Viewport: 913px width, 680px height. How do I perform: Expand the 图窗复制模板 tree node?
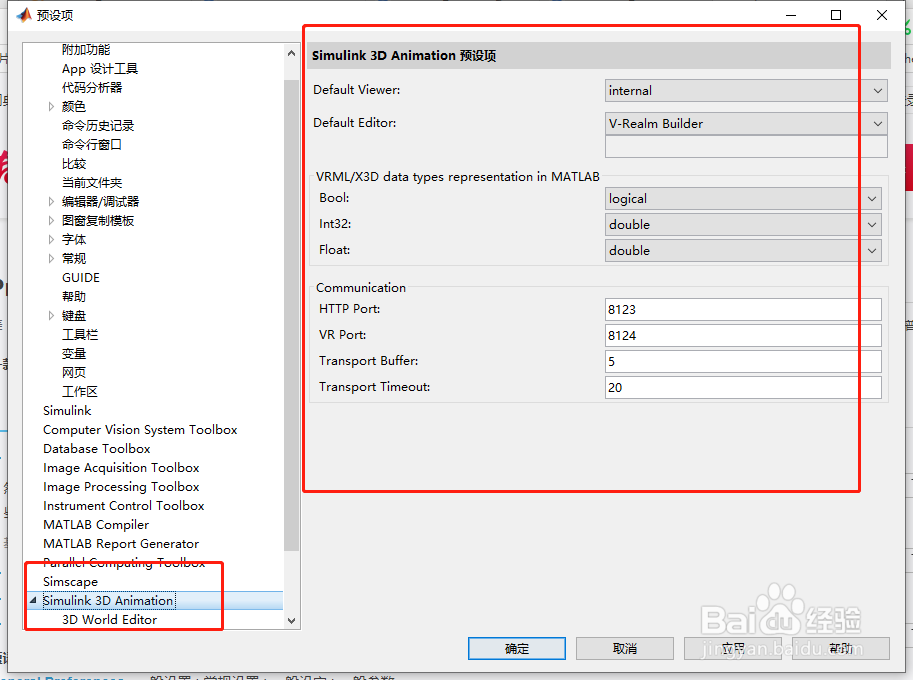[x=51, y=221]
